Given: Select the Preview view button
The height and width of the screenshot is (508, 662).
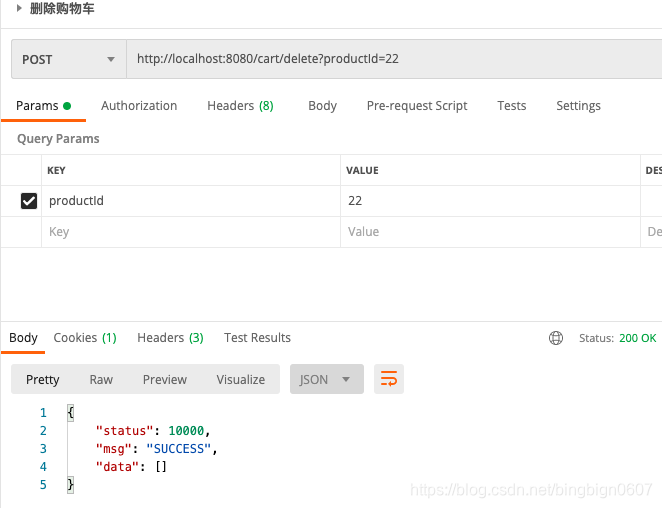Looking at the screenshot, I should pyautogui.click(x=165, y=379).
